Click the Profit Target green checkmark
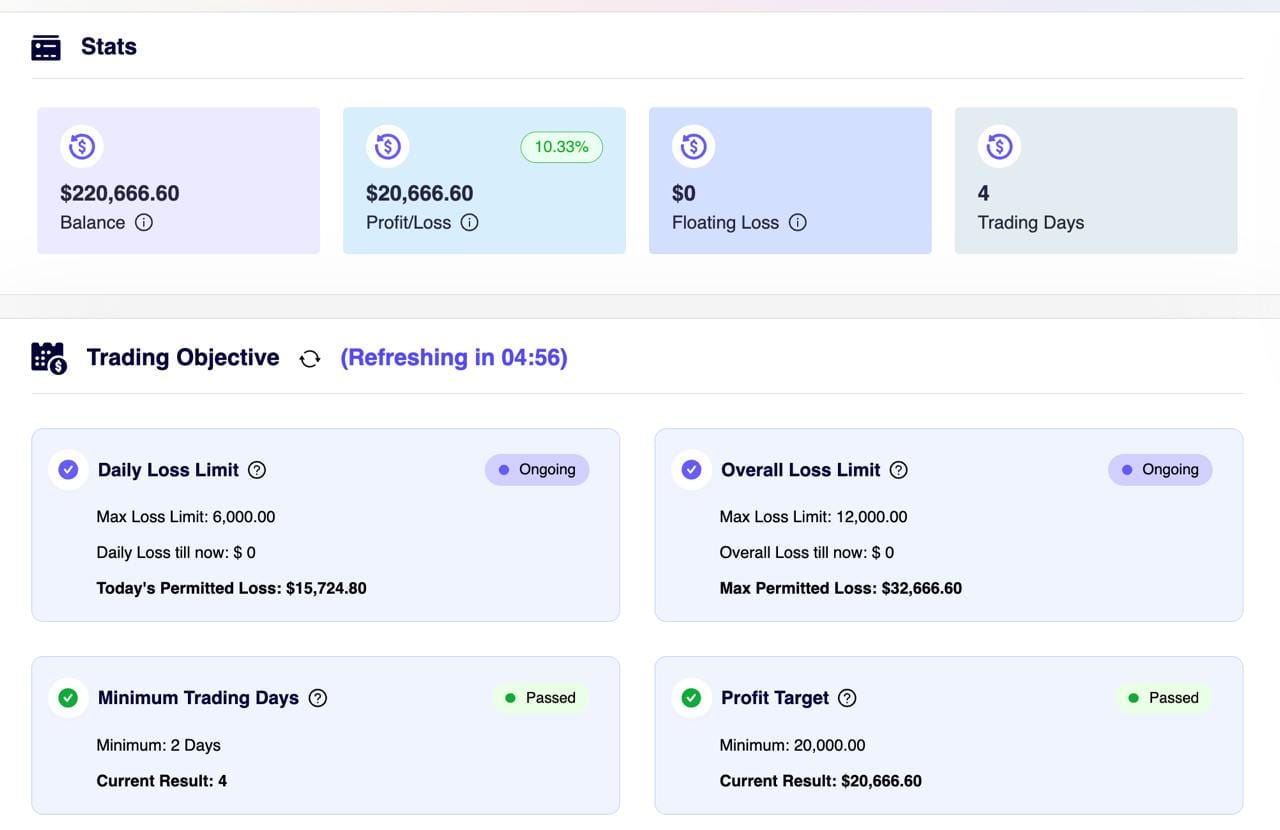This screenshot has width=1280, height=830. 691,698
